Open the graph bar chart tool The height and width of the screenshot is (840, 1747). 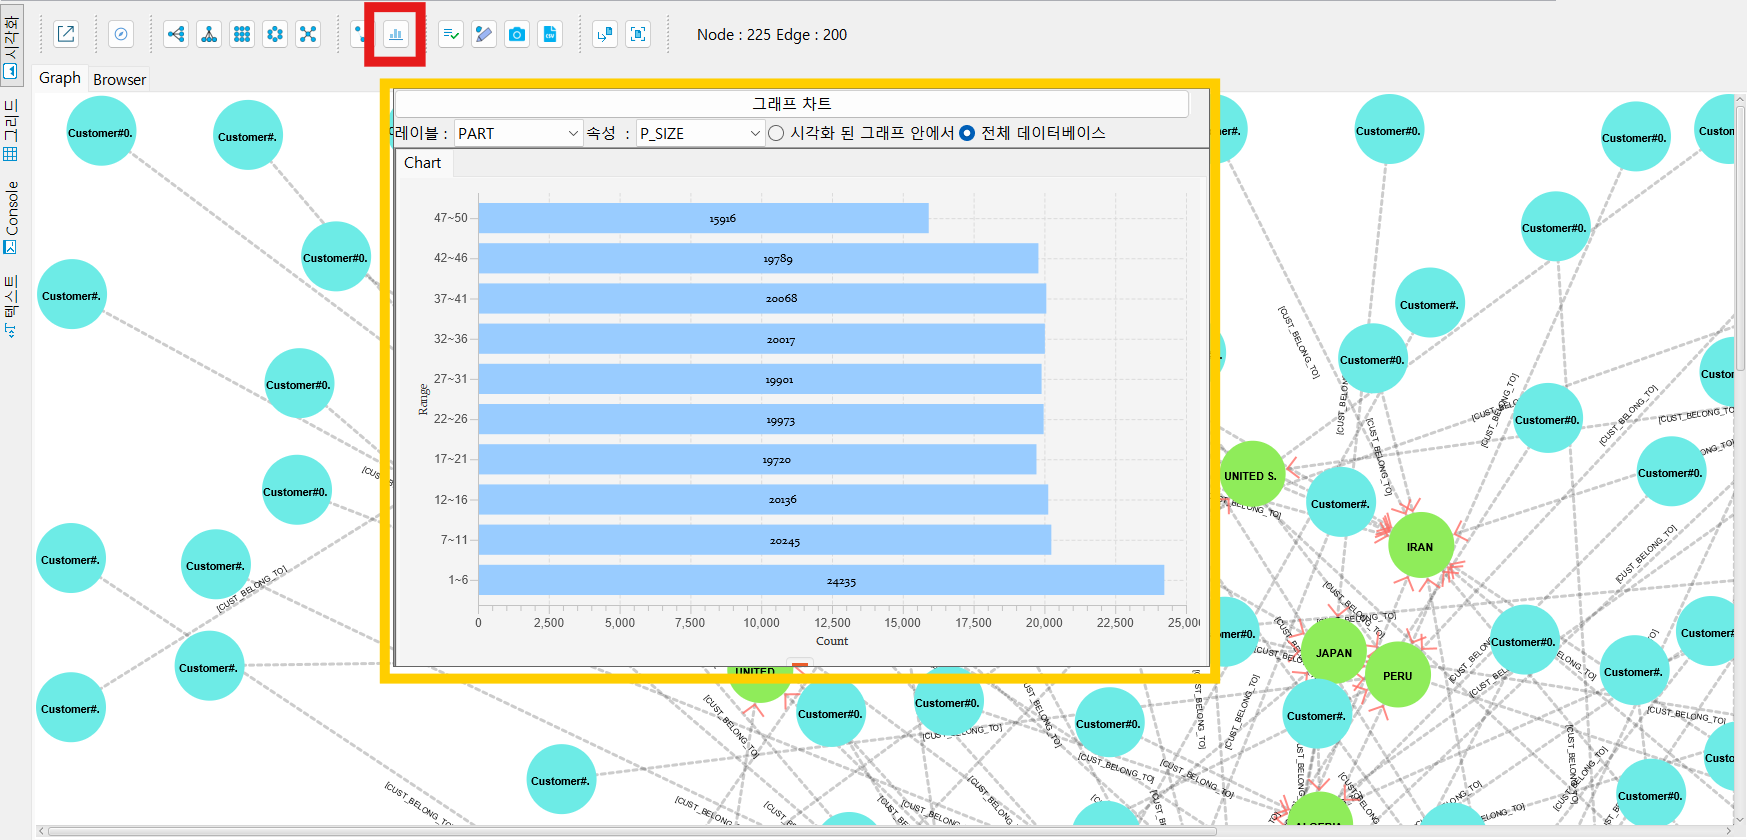click(396, 34)
